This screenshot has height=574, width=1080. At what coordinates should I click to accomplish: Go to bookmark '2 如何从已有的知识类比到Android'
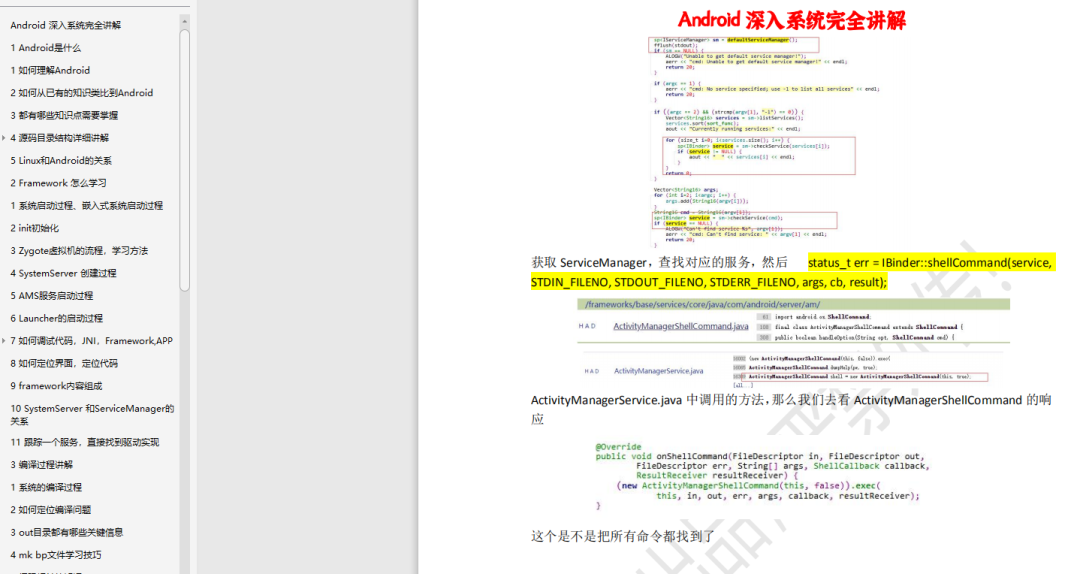(82, 92)
